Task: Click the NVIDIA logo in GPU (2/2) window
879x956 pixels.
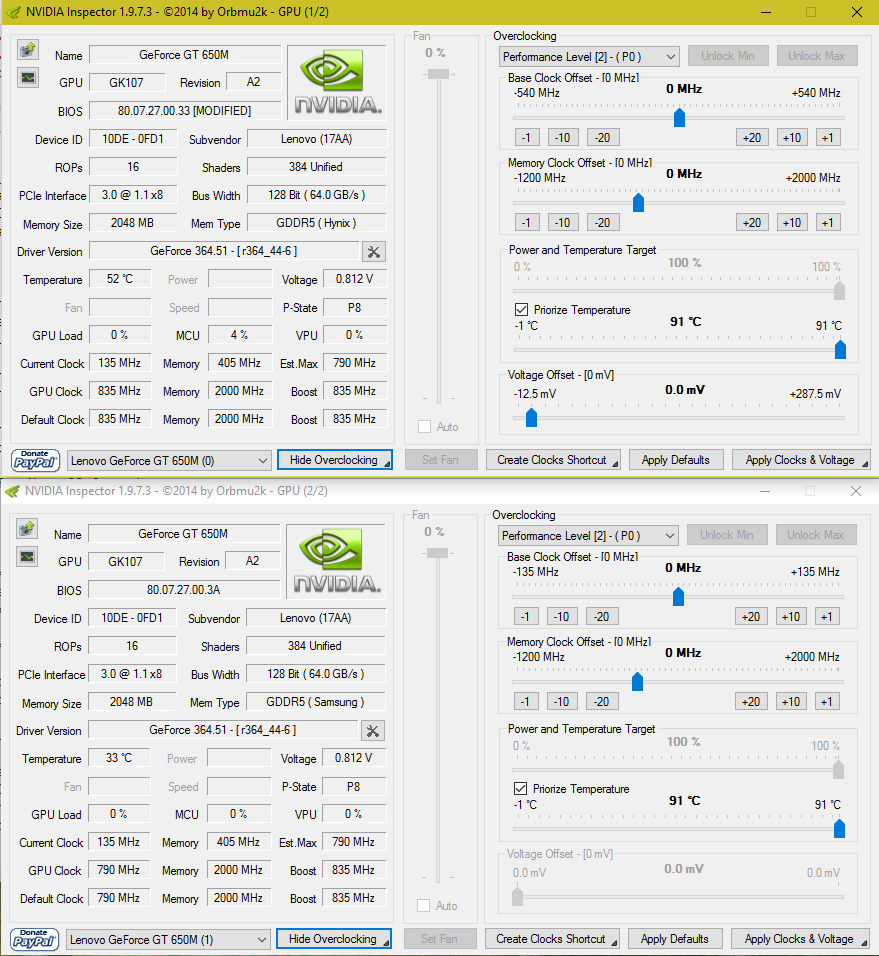Action: point(336,562)
